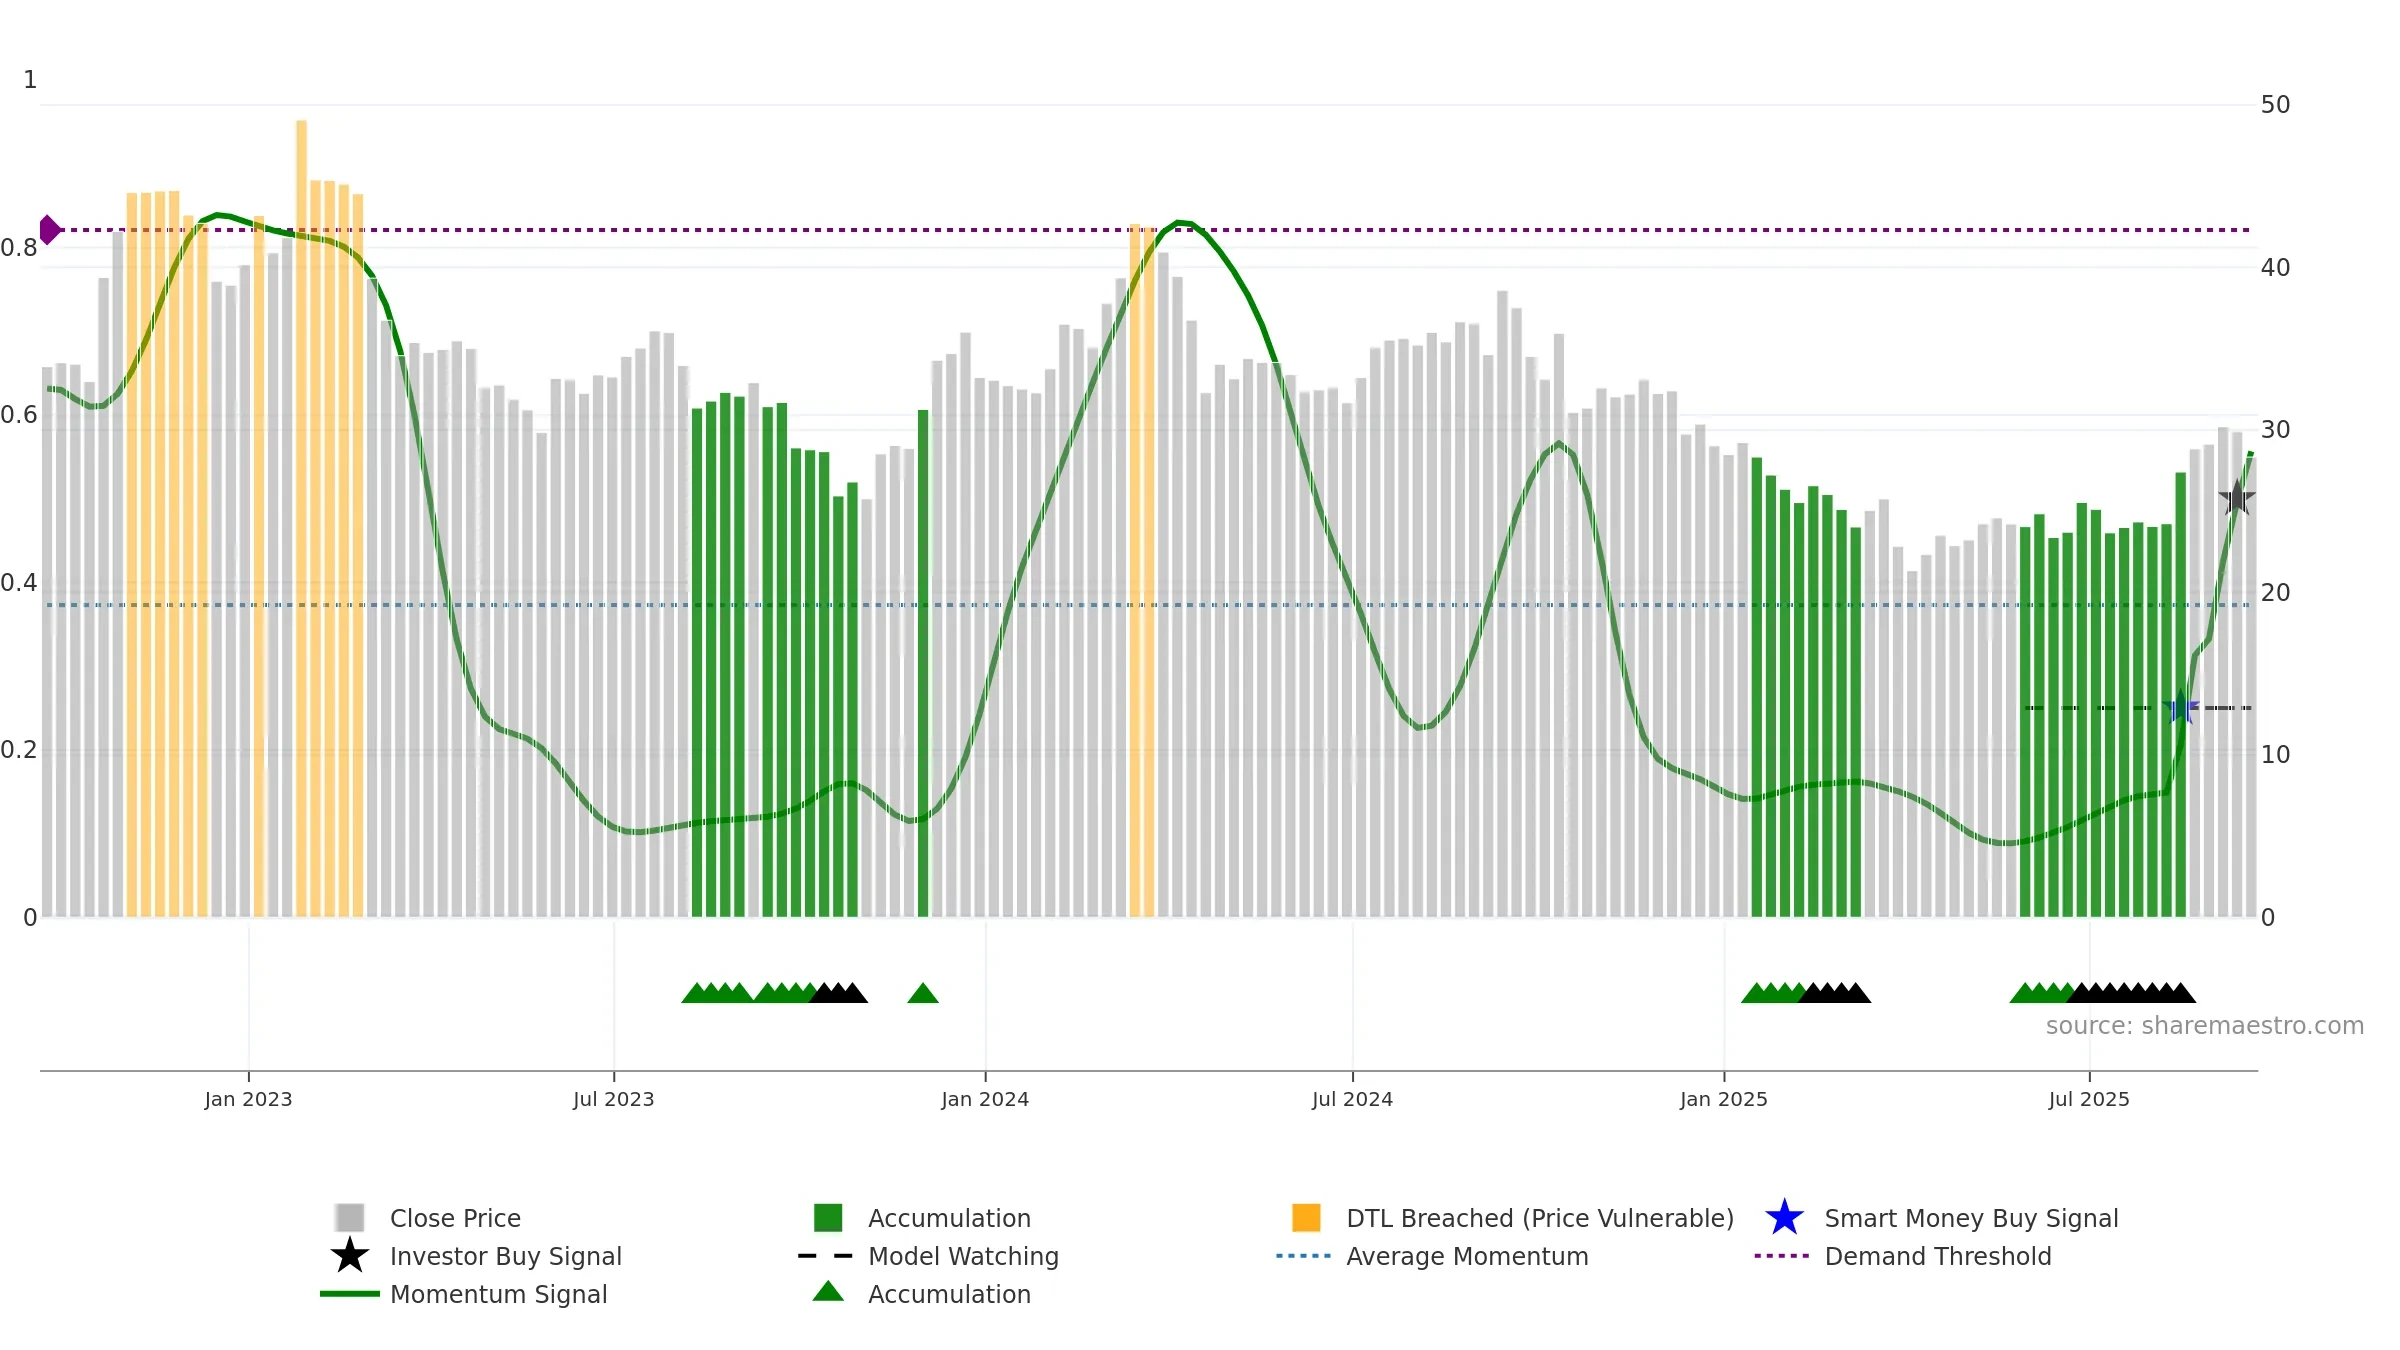Screen dimensions: 2400x1350
Task: Click the lone green triangle before Jan 2024
Action: pos(923,993)
